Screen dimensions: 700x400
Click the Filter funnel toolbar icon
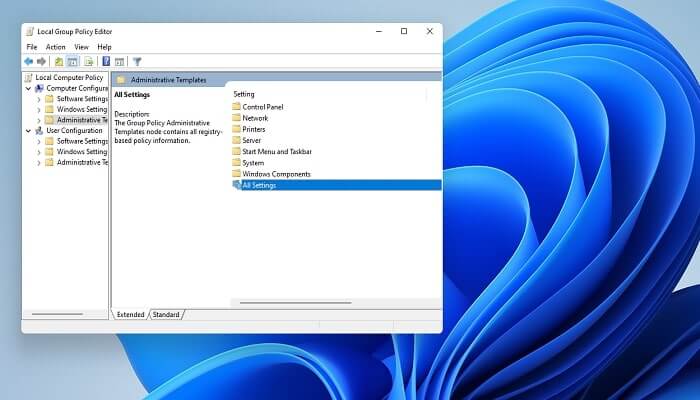pos(137,62)
